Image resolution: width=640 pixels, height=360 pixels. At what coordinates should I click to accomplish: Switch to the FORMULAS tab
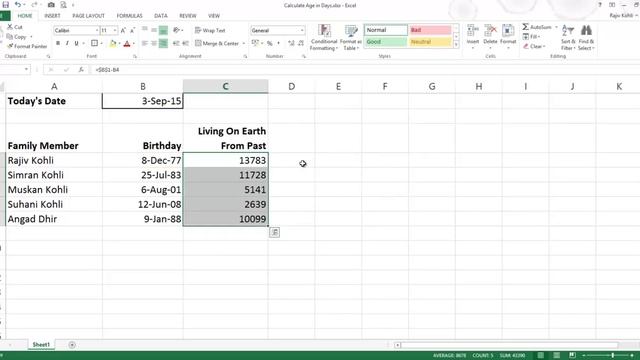click(129, 16)
